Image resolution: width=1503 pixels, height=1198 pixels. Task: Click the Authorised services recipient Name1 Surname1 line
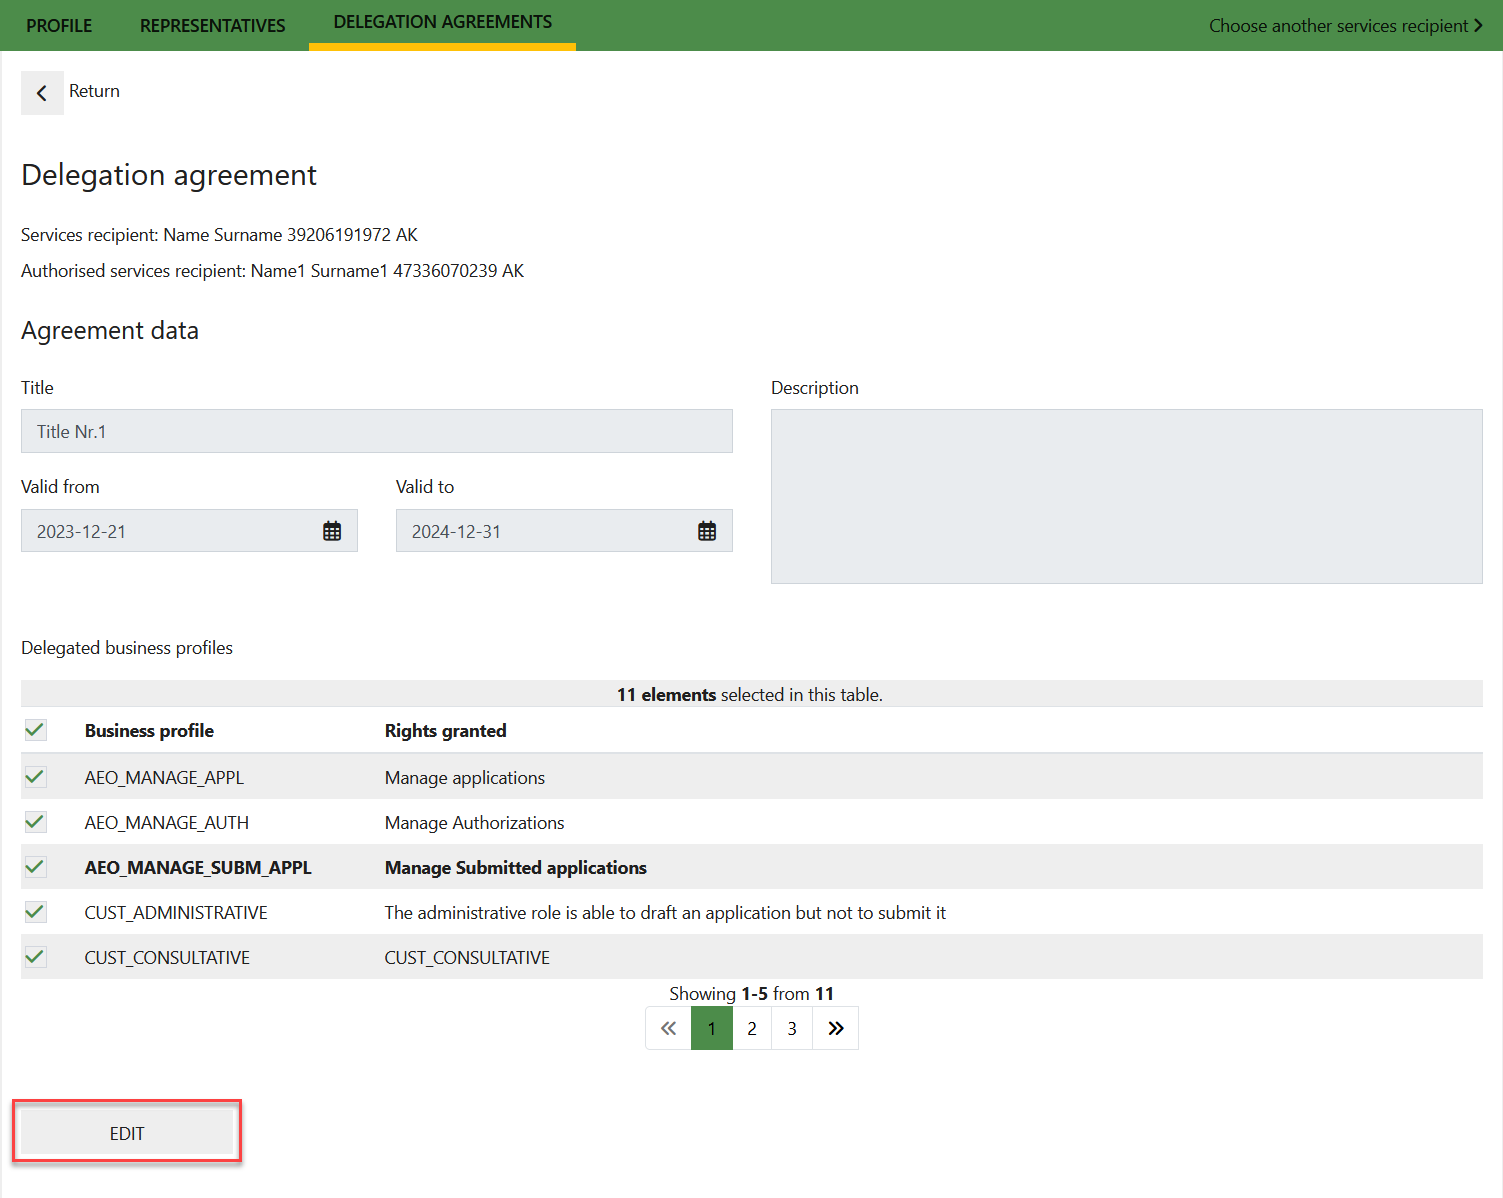coord(272,271)
